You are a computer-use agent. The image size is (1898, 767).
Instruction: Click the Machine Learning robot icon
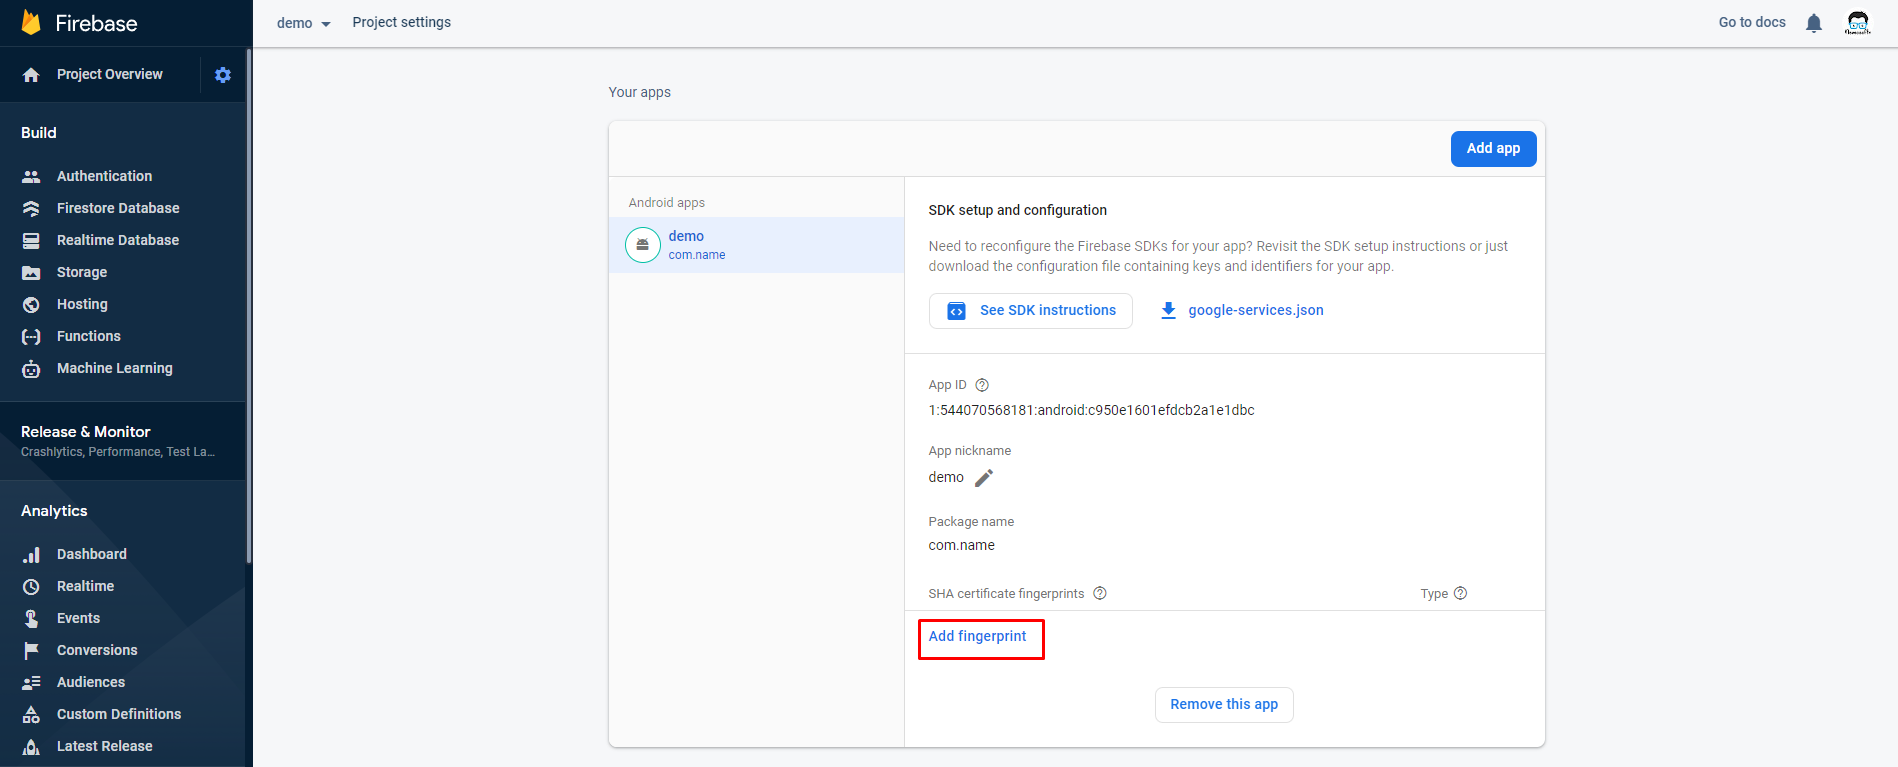(31, 369)
